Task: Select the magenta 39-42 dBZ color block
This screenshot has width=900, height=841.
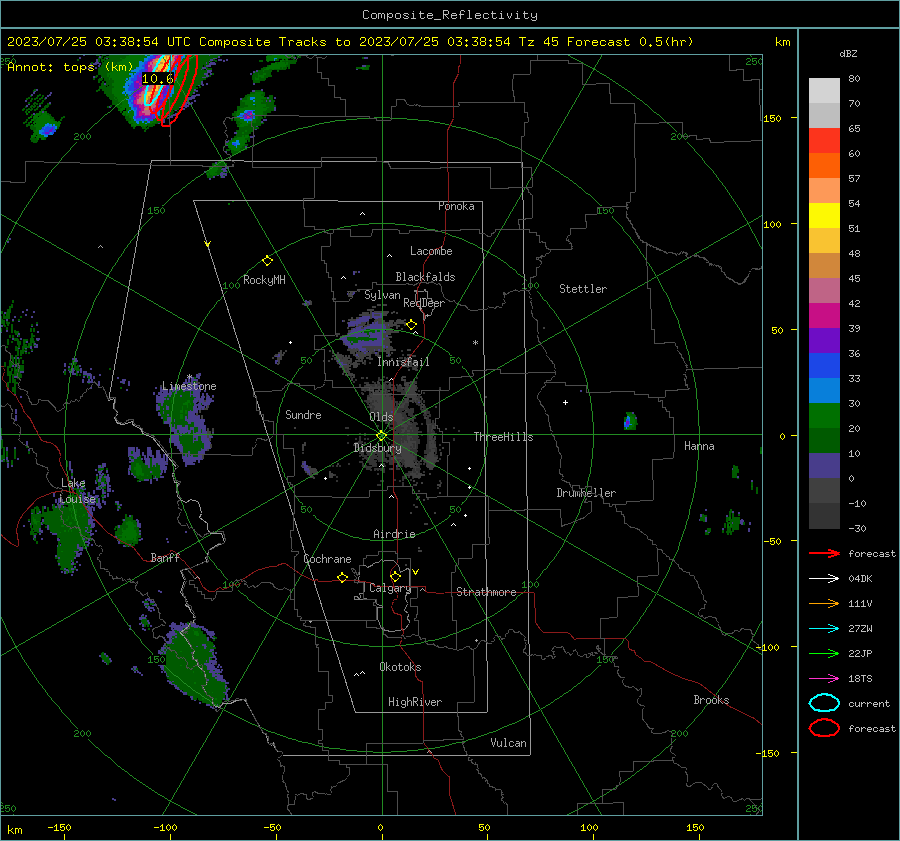Action: tap(824, 316)
